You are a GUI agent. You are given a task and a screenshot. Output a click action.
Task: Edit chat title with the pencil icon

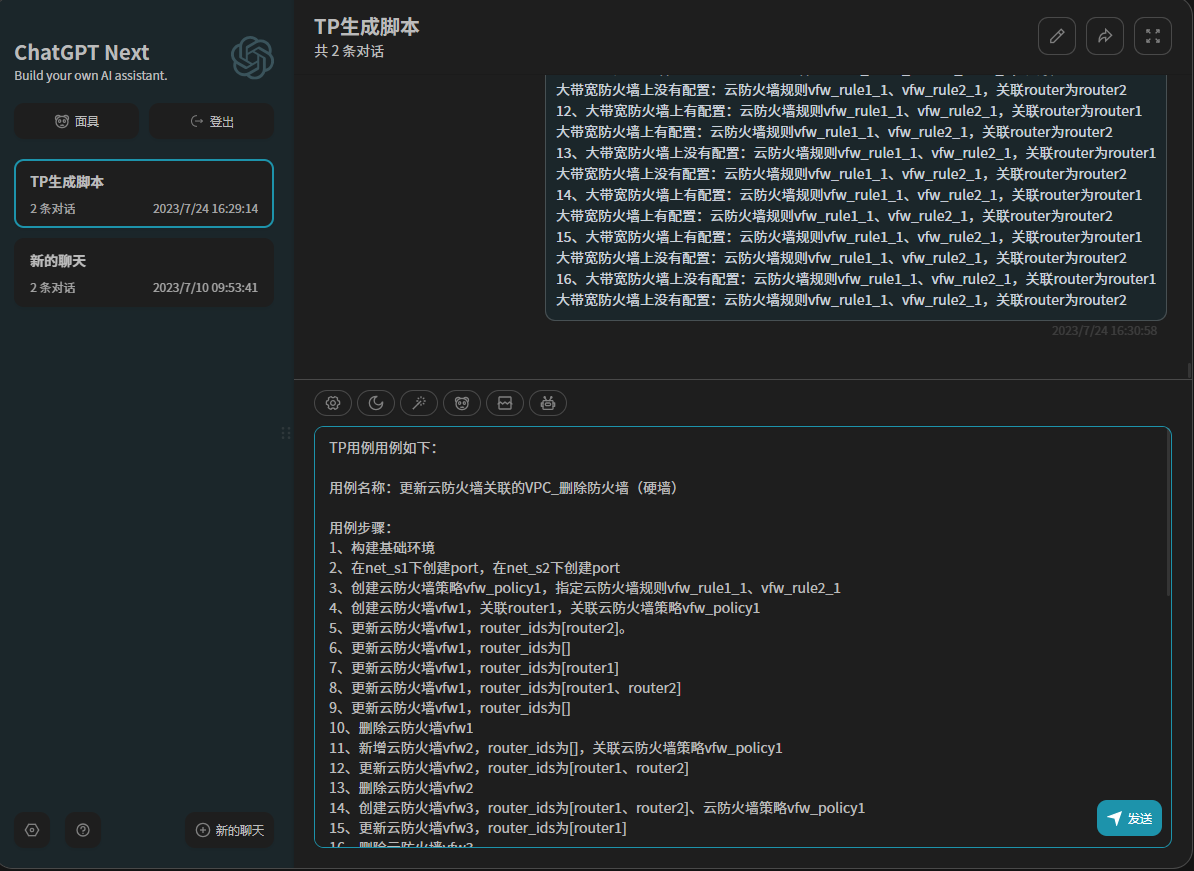(1057, 36)
